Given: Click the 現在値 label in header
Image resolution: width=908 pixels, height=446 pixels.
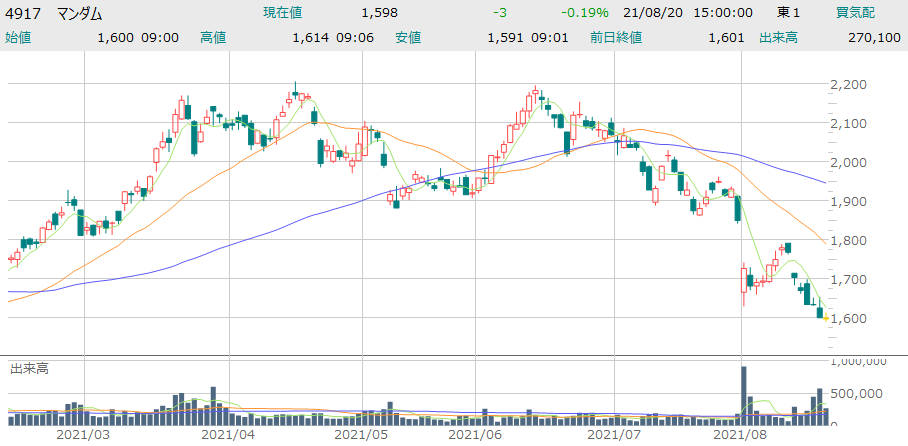Looking at the screenshot, I should (x=284, y=13).
